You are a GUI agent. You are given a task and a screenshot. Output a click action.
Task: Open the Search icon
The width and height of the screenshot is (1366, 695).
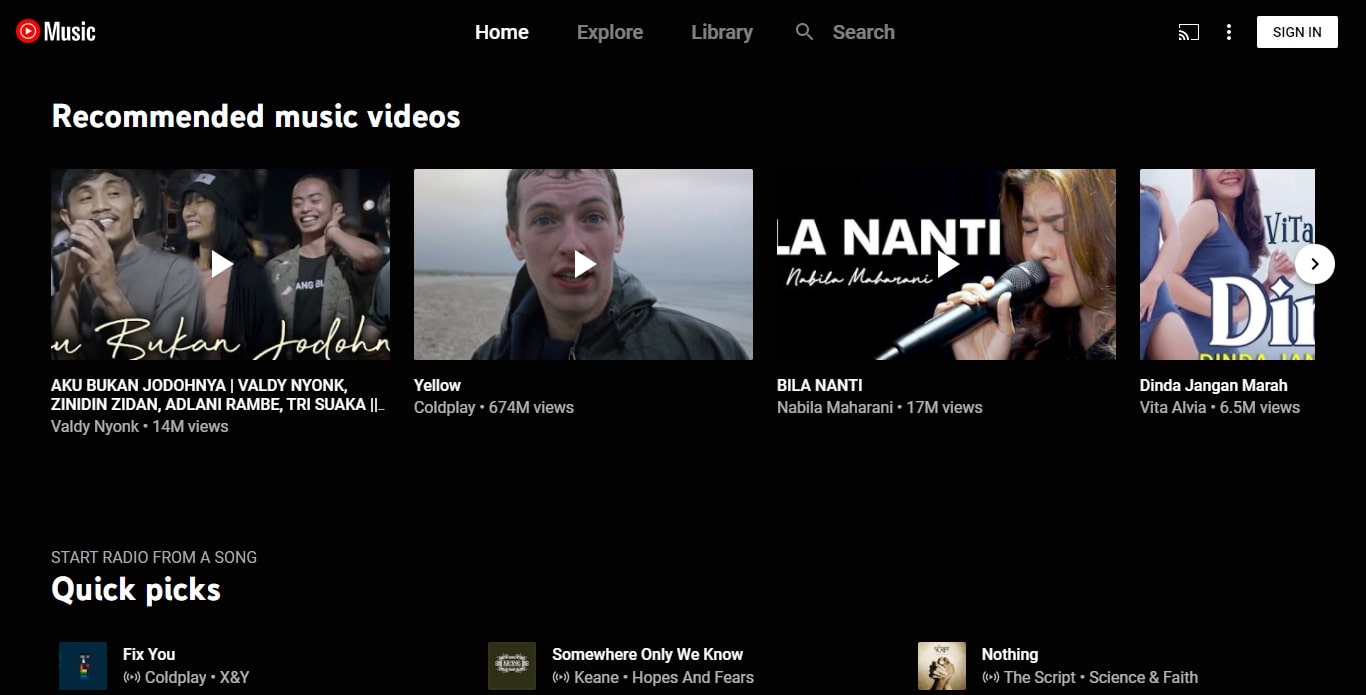click(804, 31)
